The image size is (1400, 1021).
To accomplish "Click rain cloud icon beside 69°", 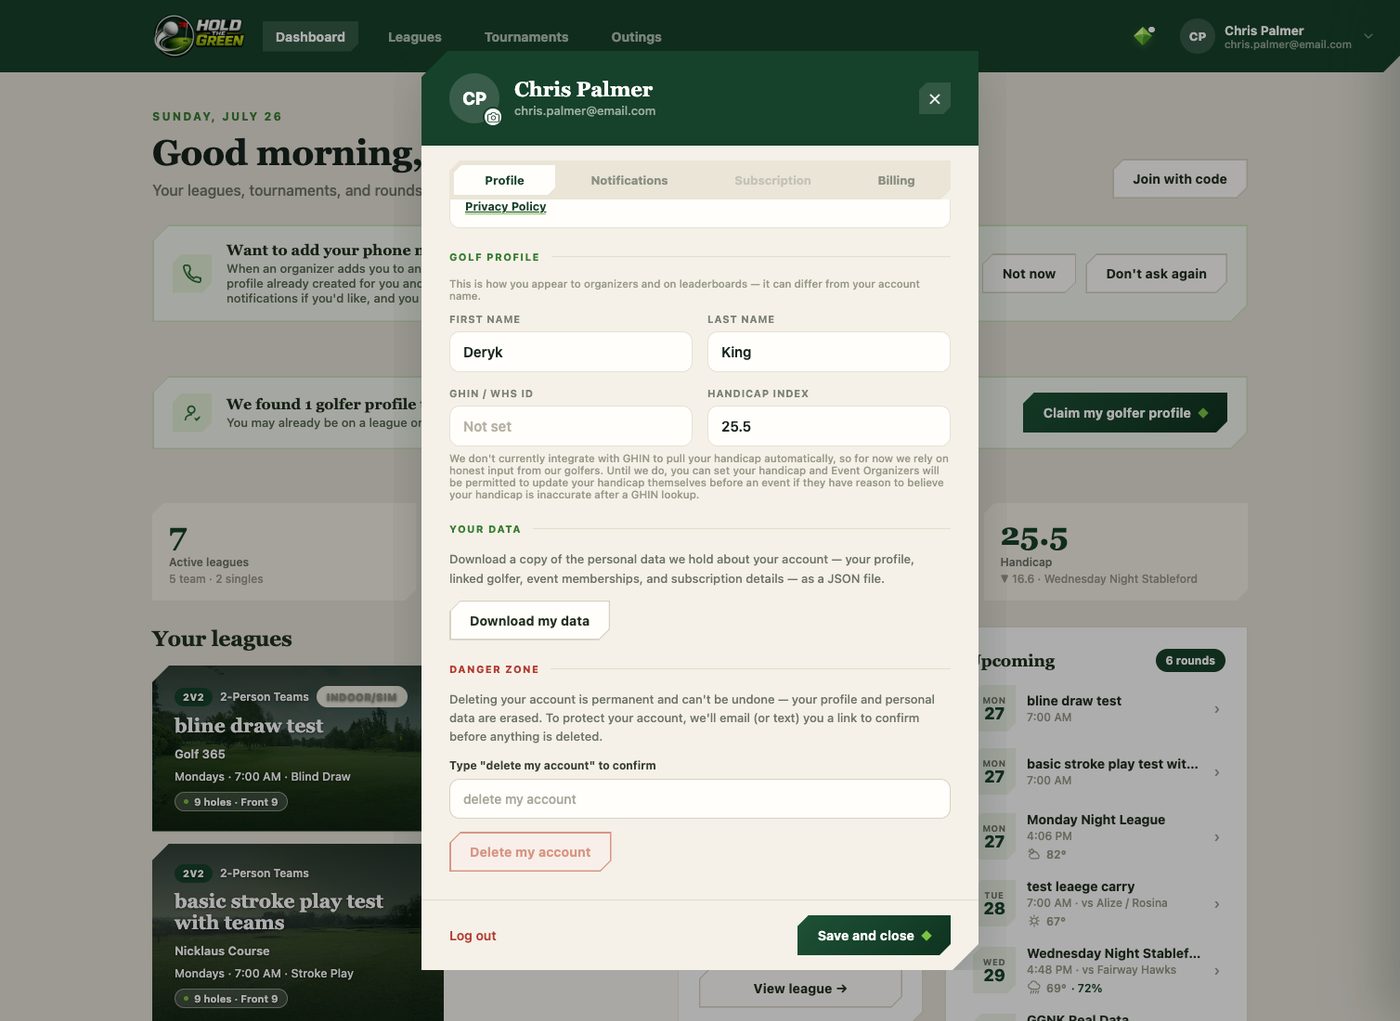I will (1034, 988).
